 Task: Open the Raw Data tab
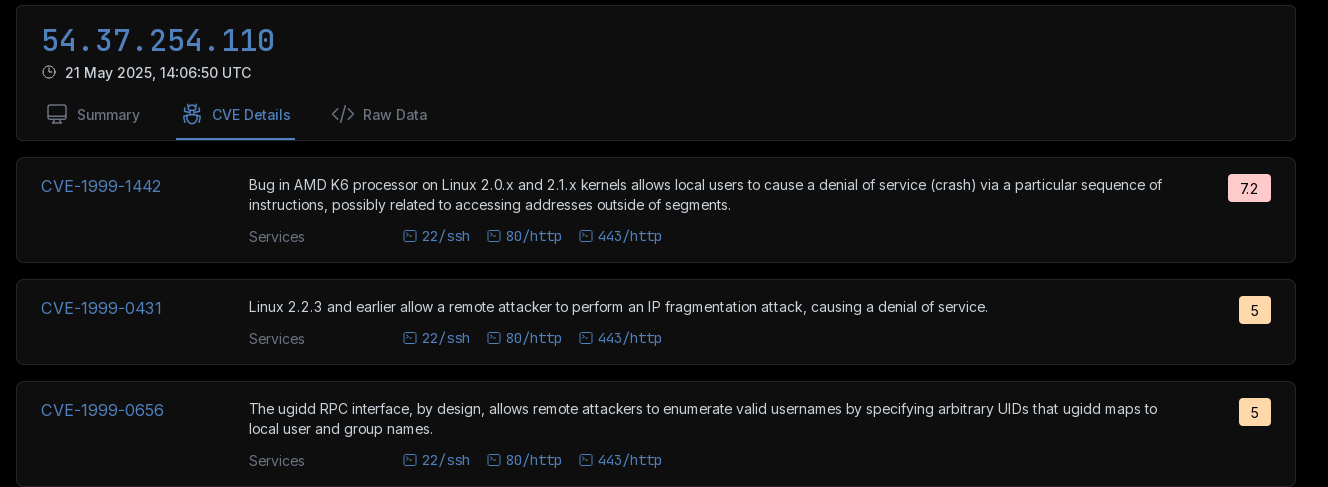379,115
